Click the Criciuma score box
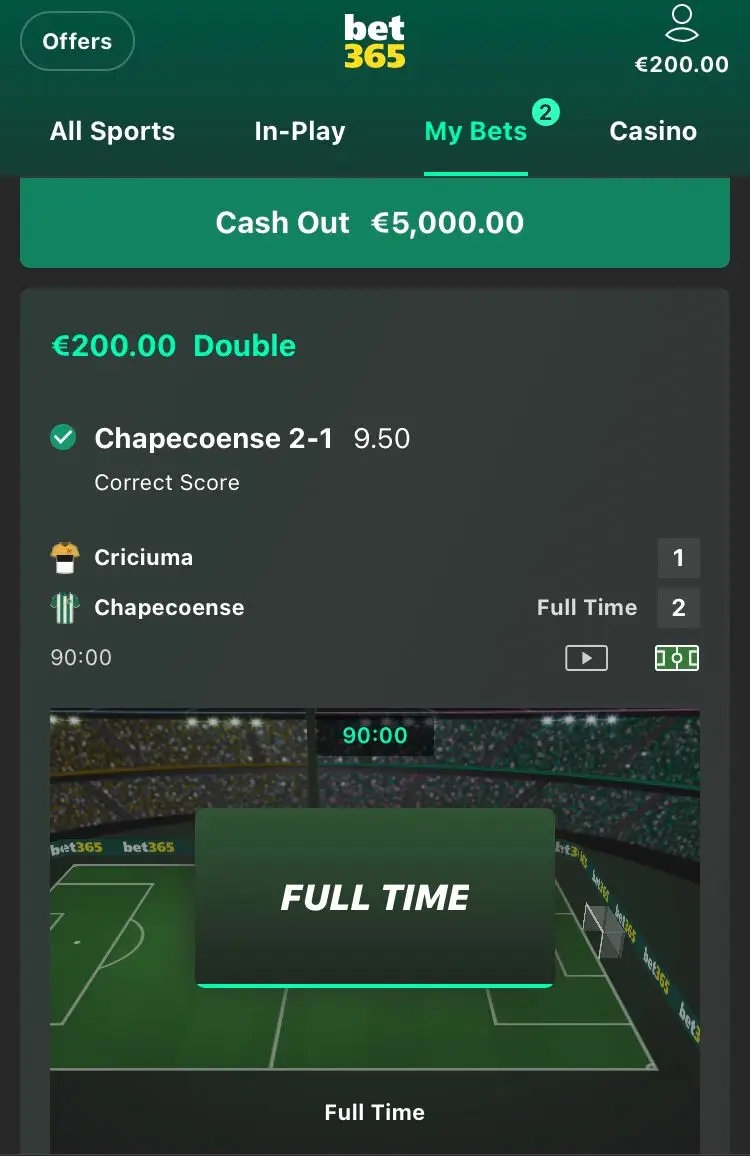This screenshot has height=1156, width=750. point(678,558)
